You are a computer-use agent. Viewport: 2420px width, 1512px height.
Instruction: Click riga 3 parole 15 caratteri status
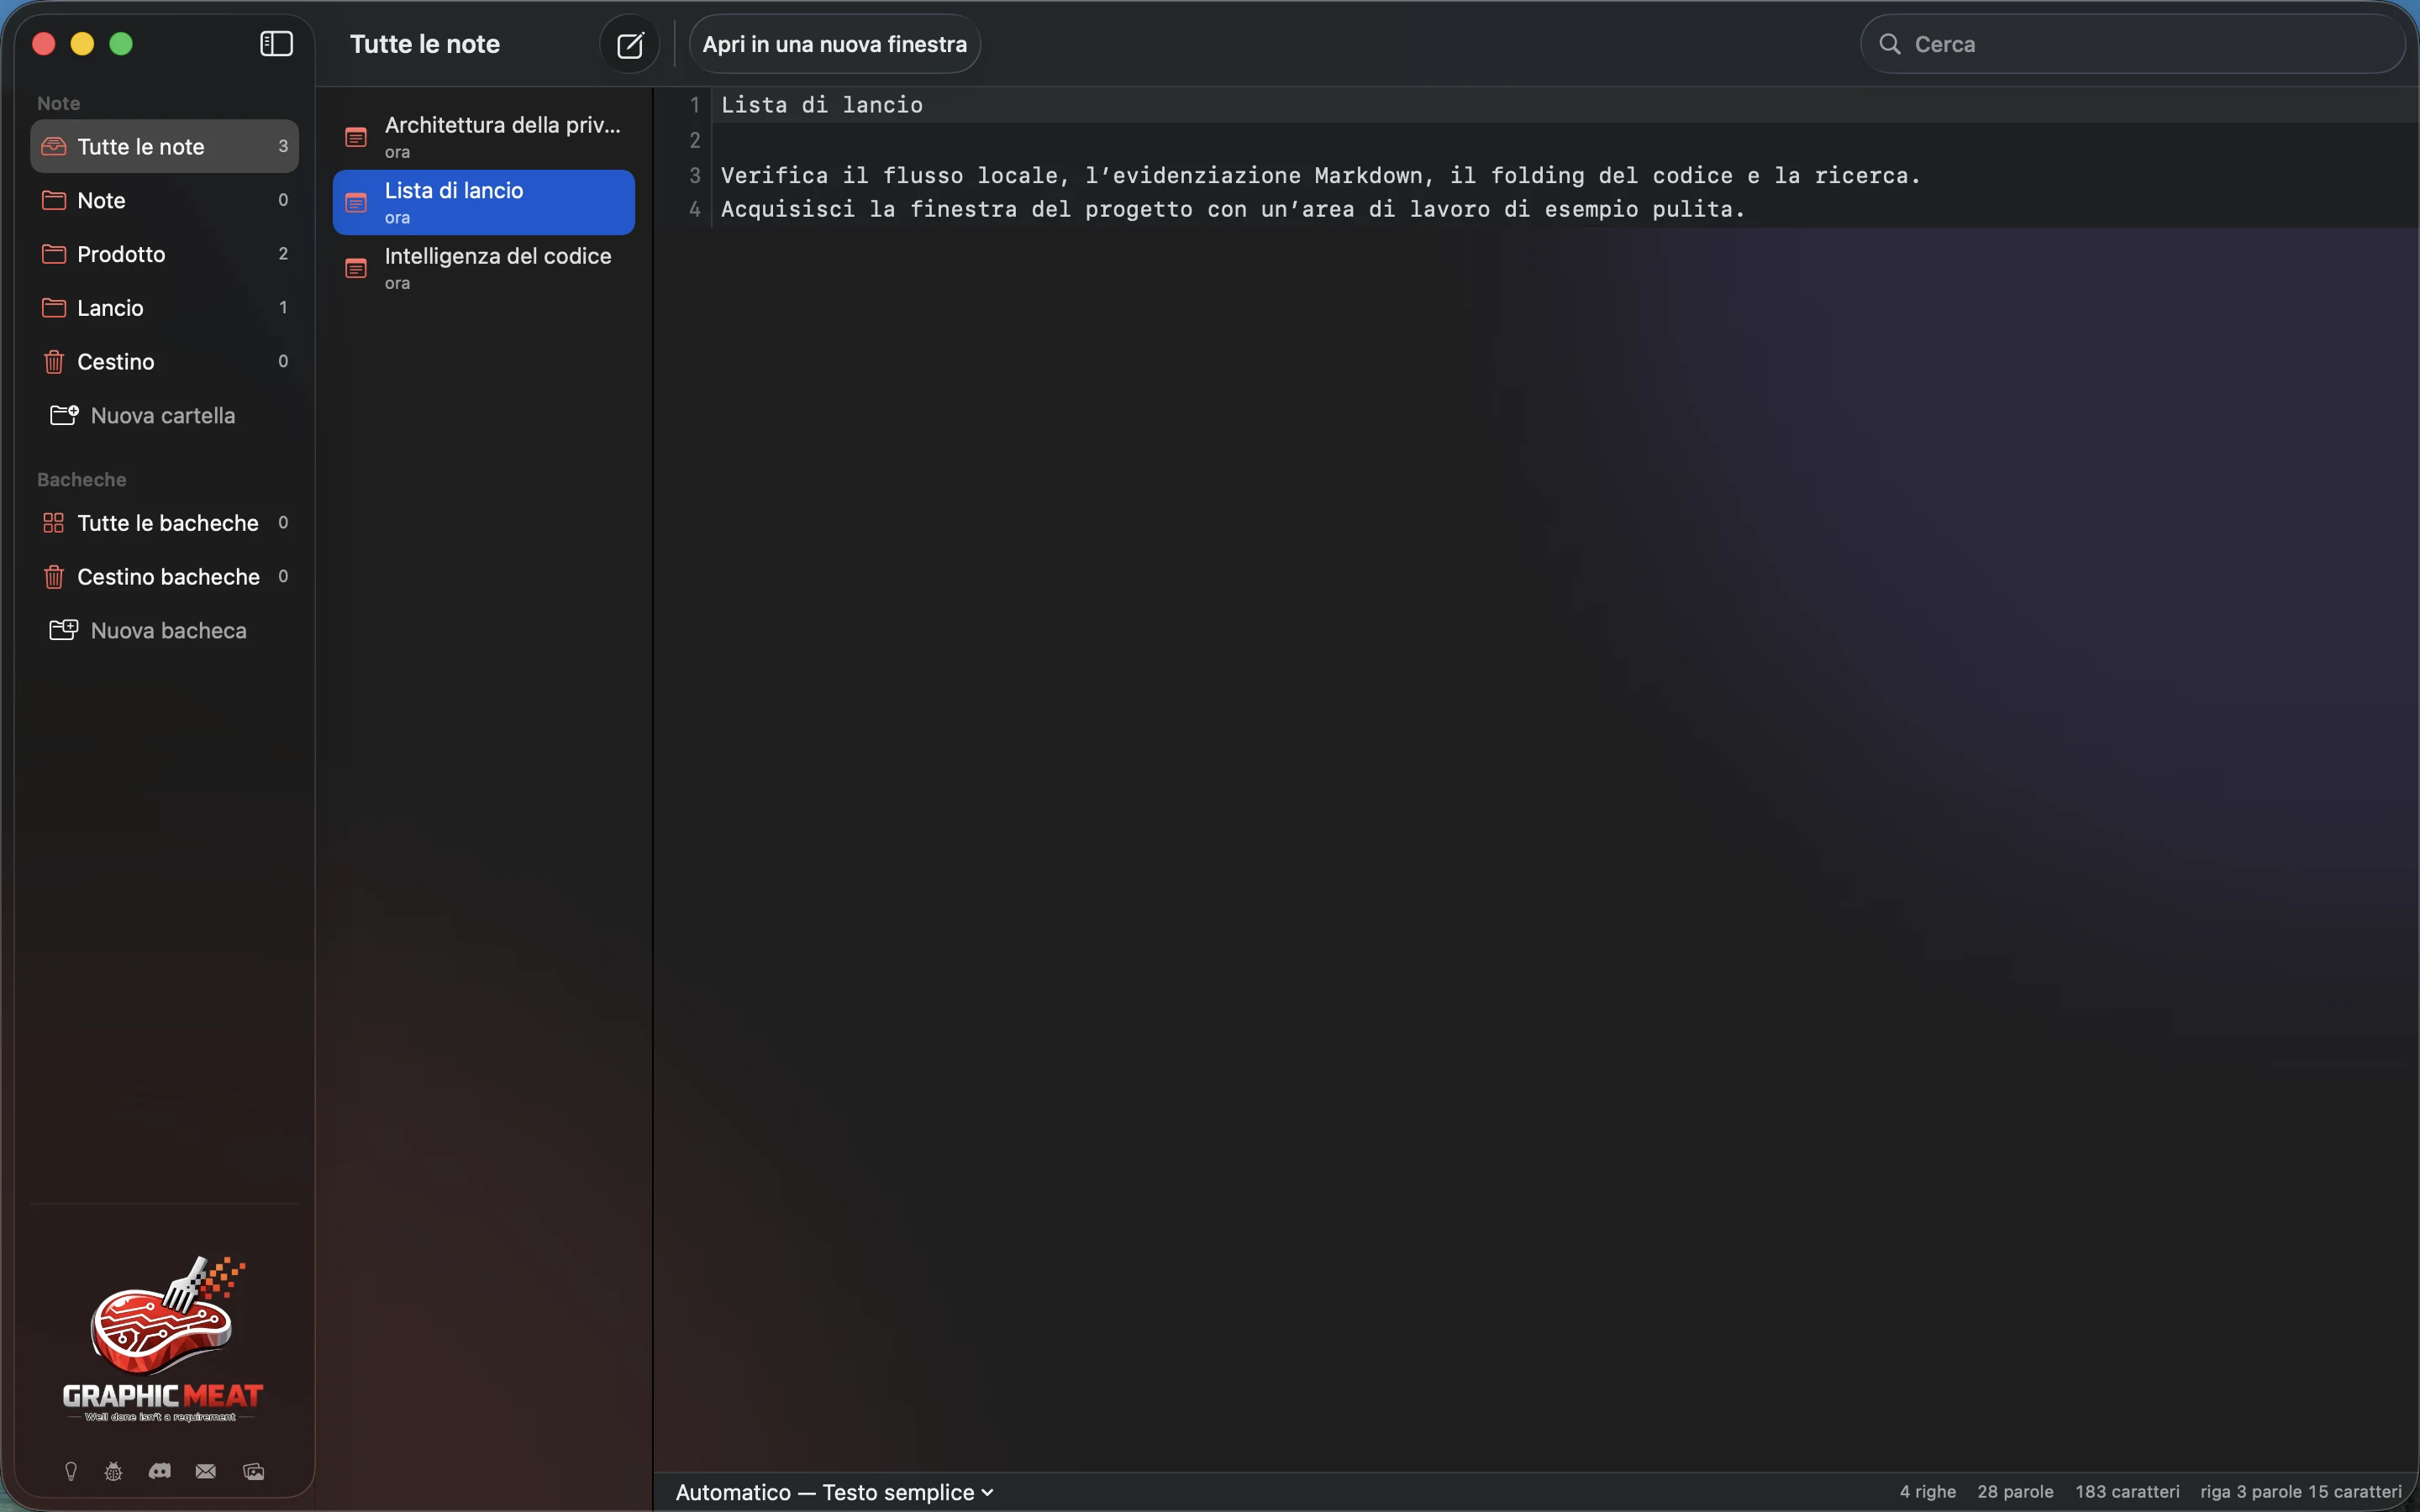click(2301, 1492)
